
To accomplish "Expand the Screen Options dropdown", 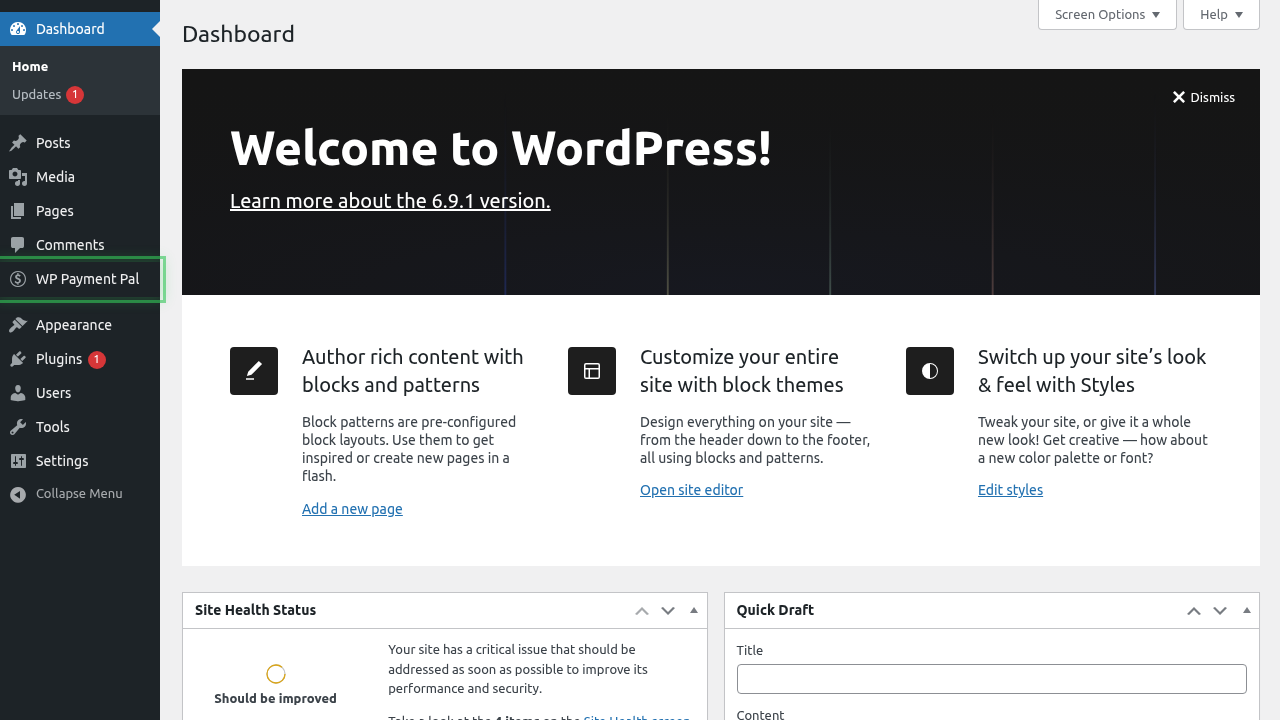I will pos(1107,15).
